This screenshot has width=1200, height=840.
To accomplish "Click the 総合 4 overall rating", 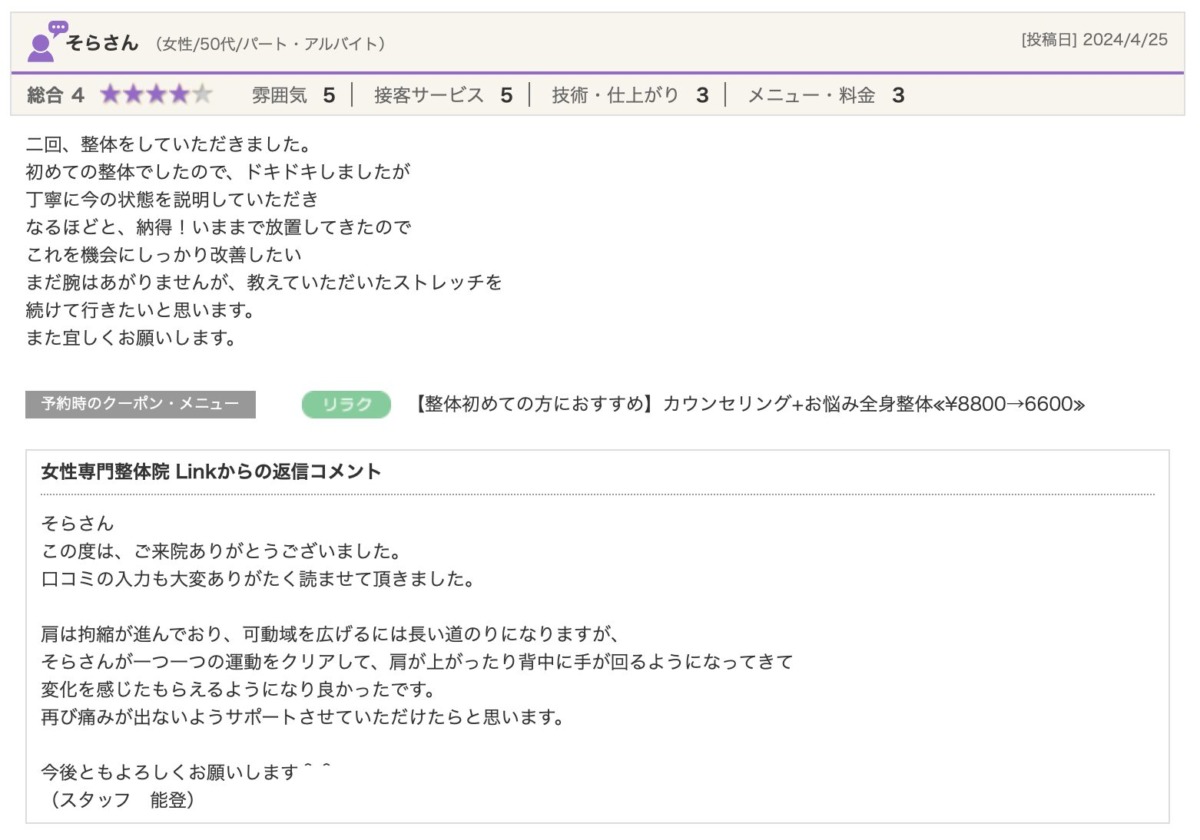I will tap(56, 95).
